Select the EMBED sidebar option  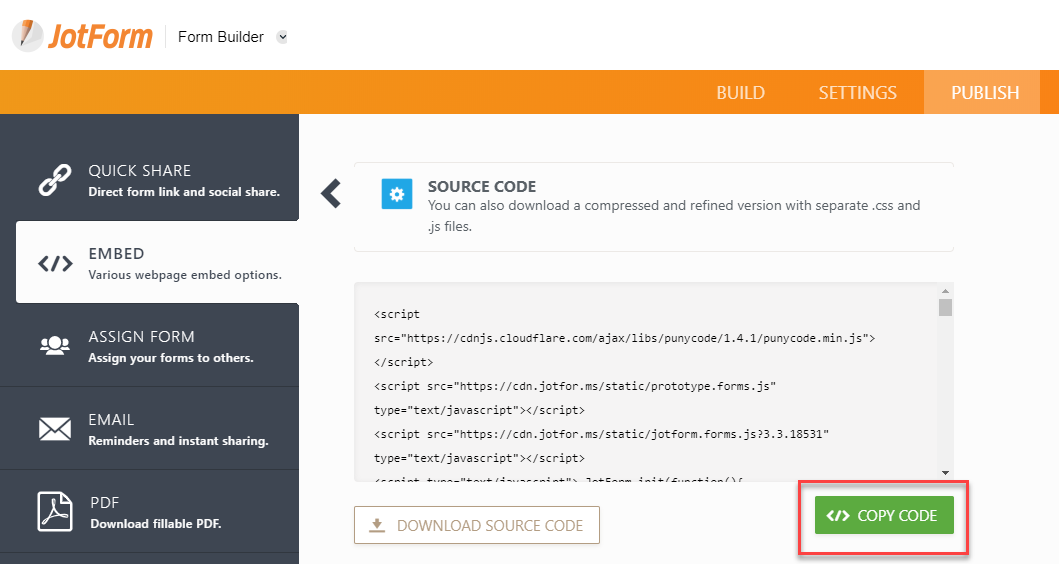pyautogui.click(x=157, y=262)
